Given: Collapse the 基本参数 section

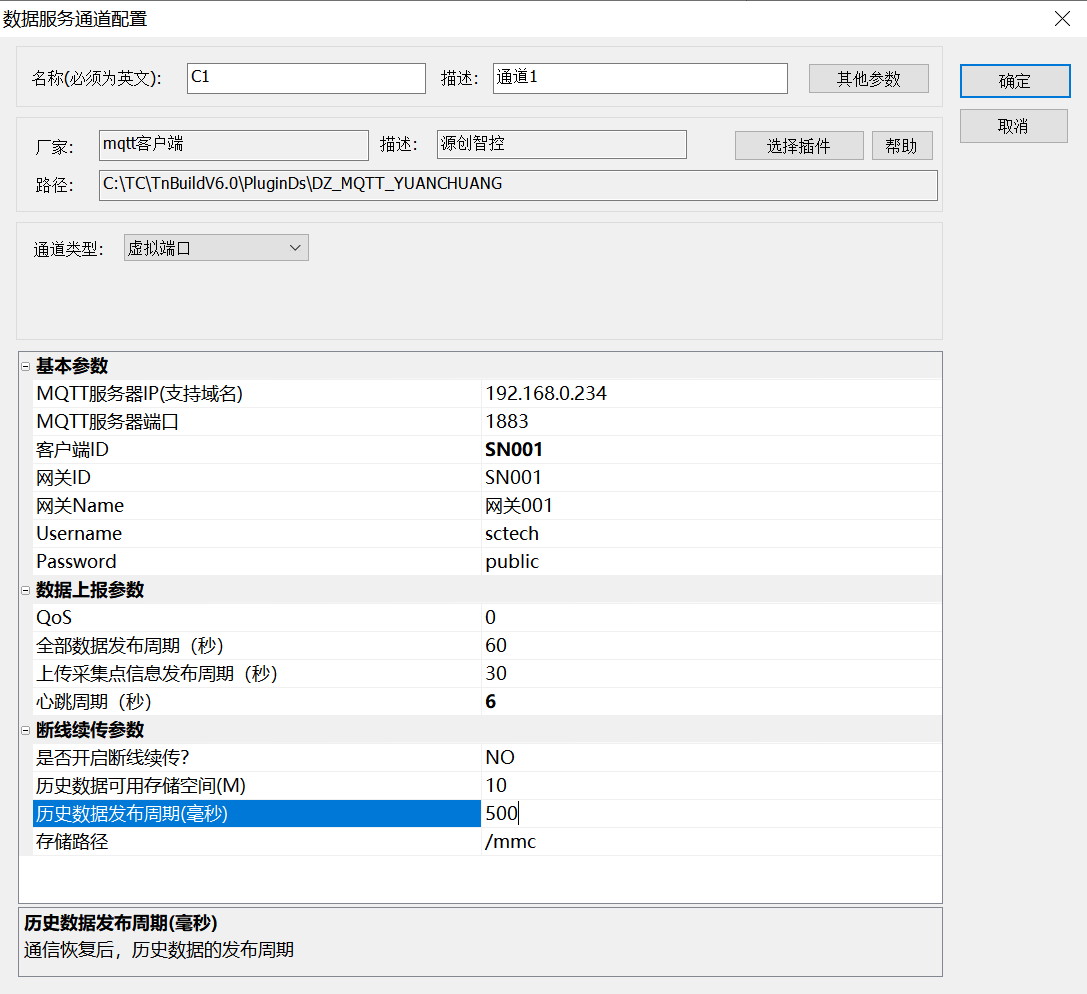Looking at the screenshot, I should pos(26,366).
